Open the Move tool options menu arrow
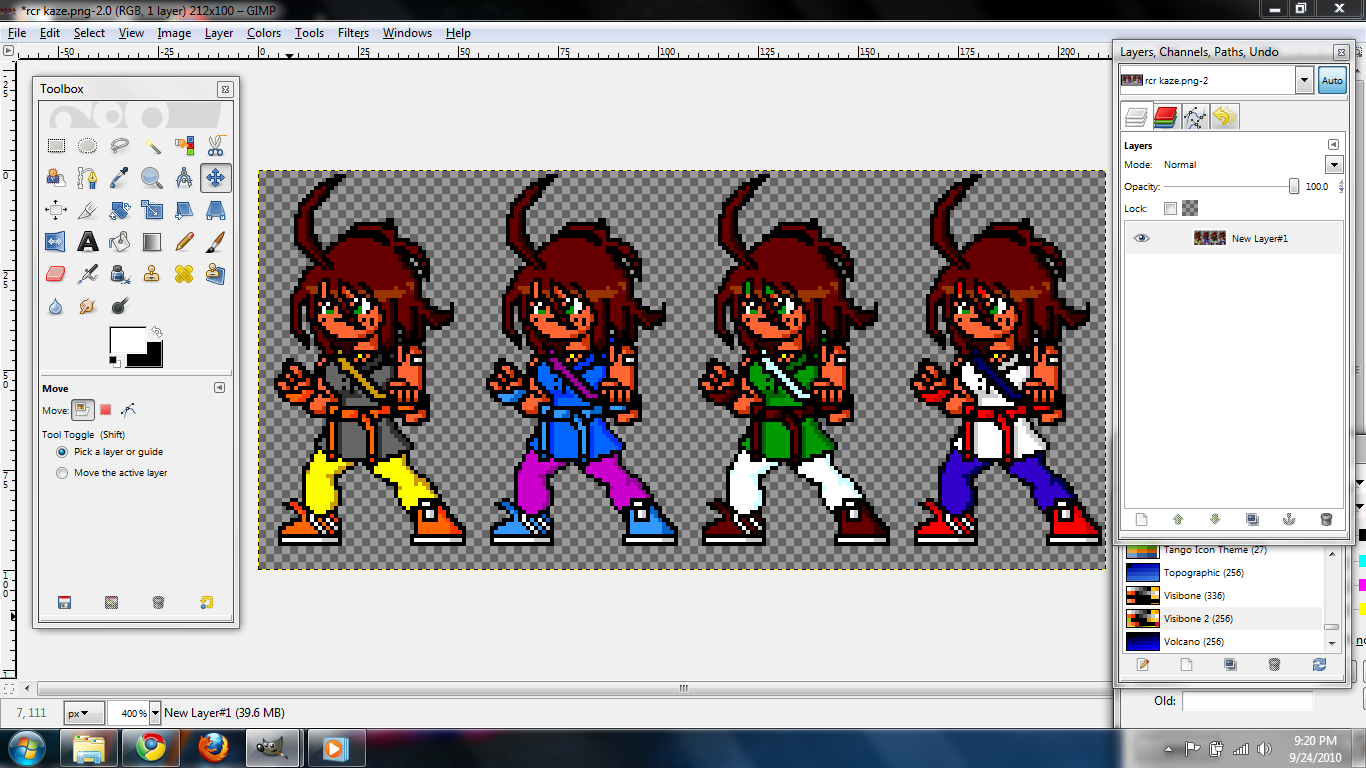The height and width of the screenshot is (768, 1366). pyautogui.click(x=220, y=388)
